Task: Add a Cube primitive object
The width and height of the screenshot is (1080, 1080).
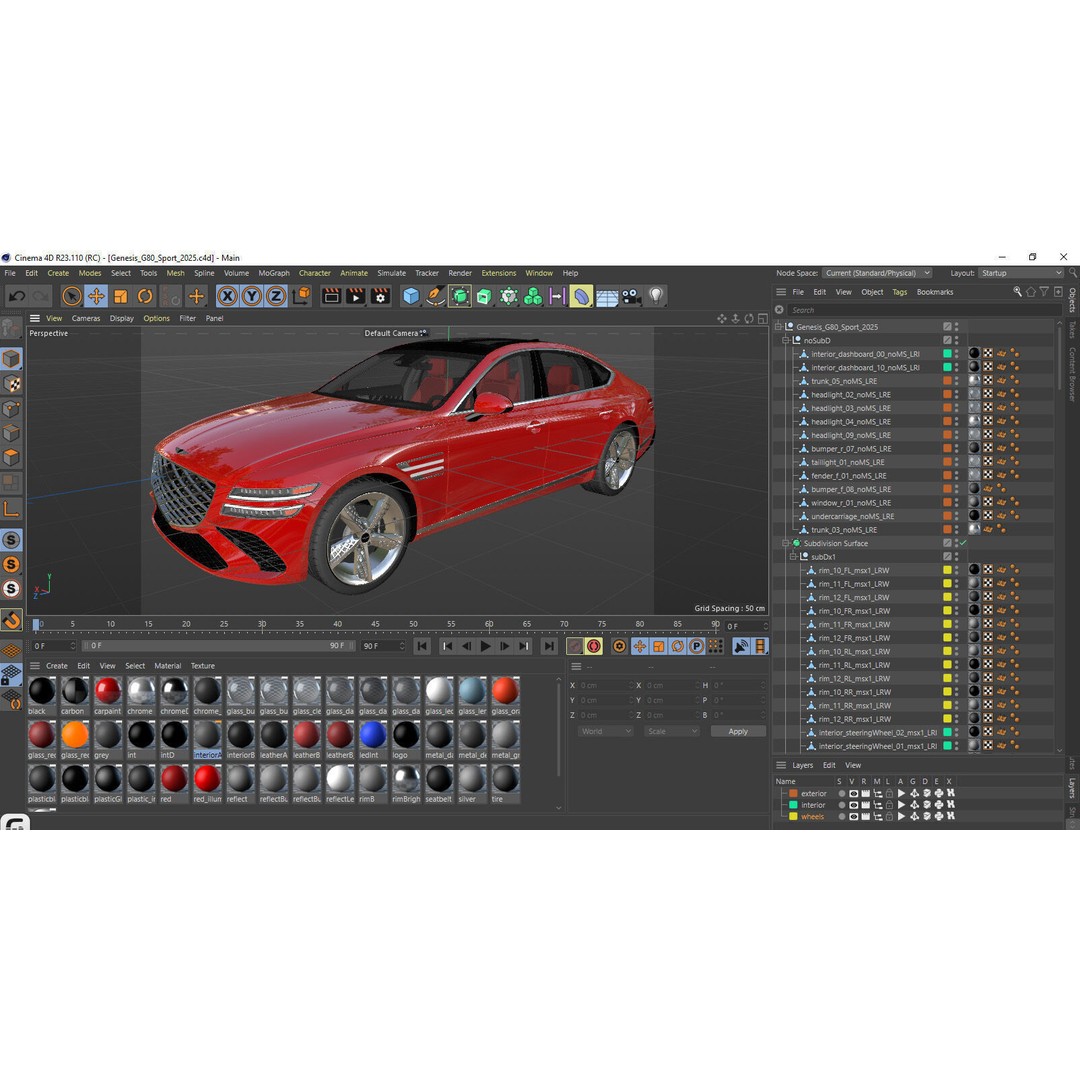Action: click(411, 296)
